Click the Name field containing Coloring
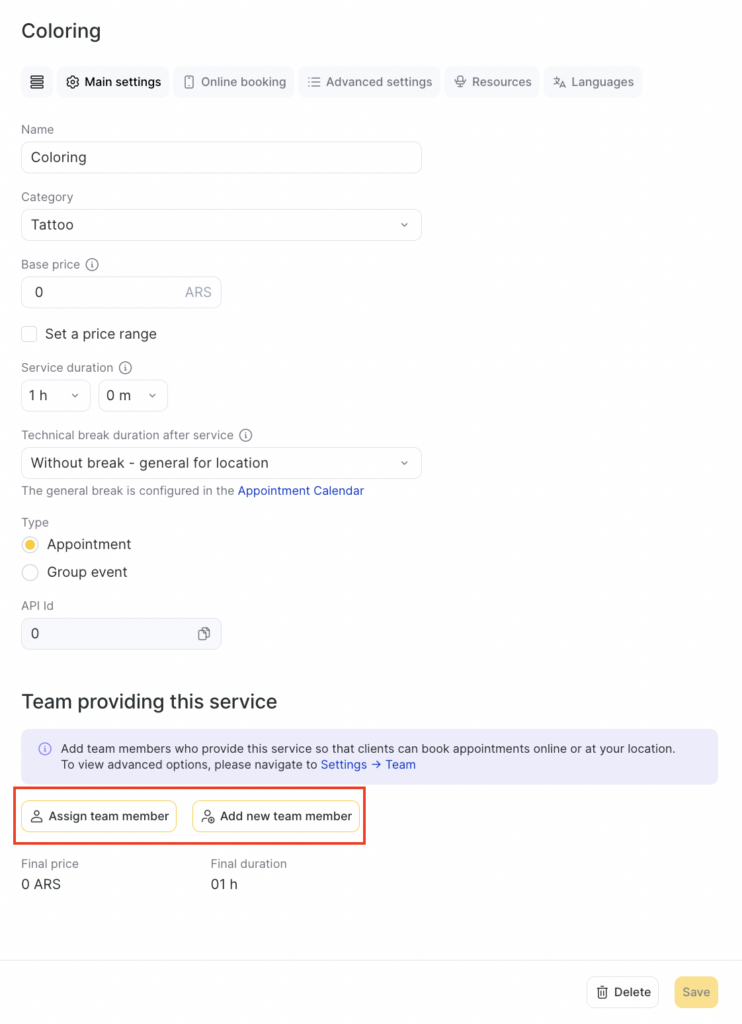Screen dimensions: 742x1024 221,158
